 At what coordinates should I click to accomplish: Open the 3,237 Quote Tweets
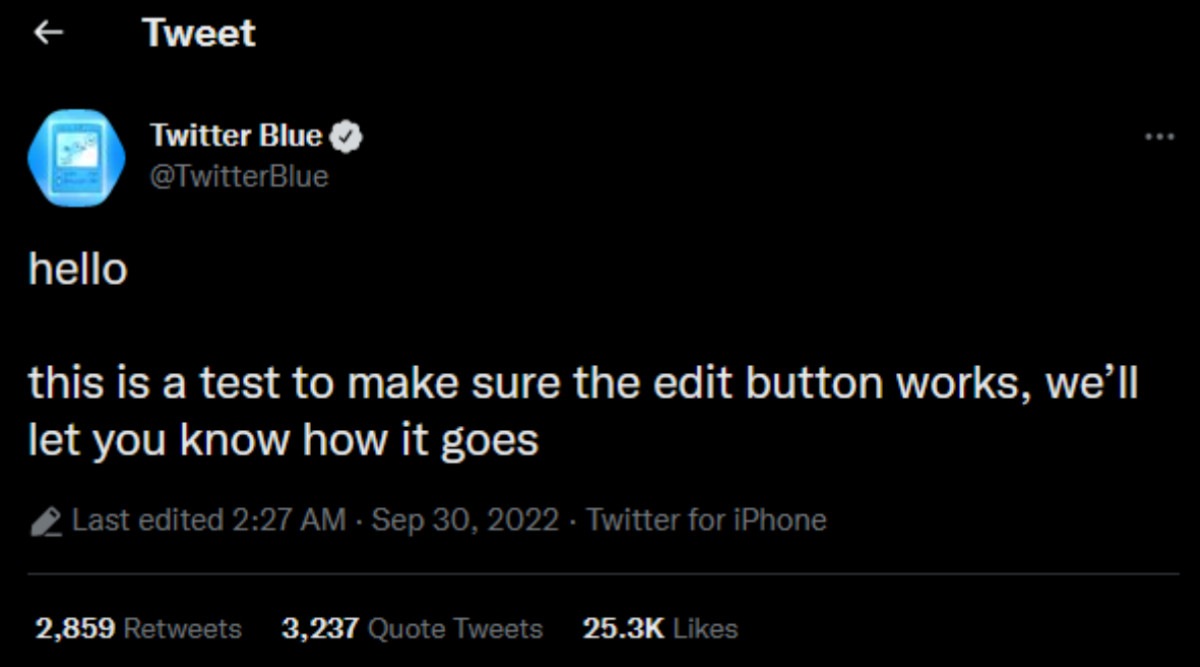[x=411, y=628]
